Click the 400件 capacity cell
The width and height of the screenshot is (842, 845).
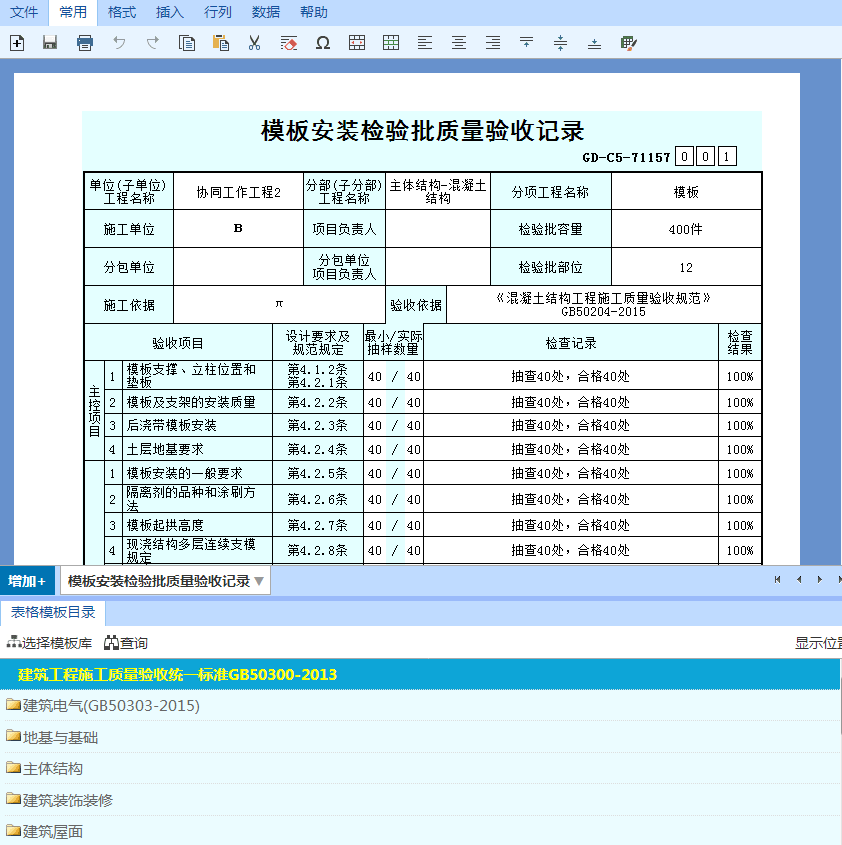(x=686, y=229)
